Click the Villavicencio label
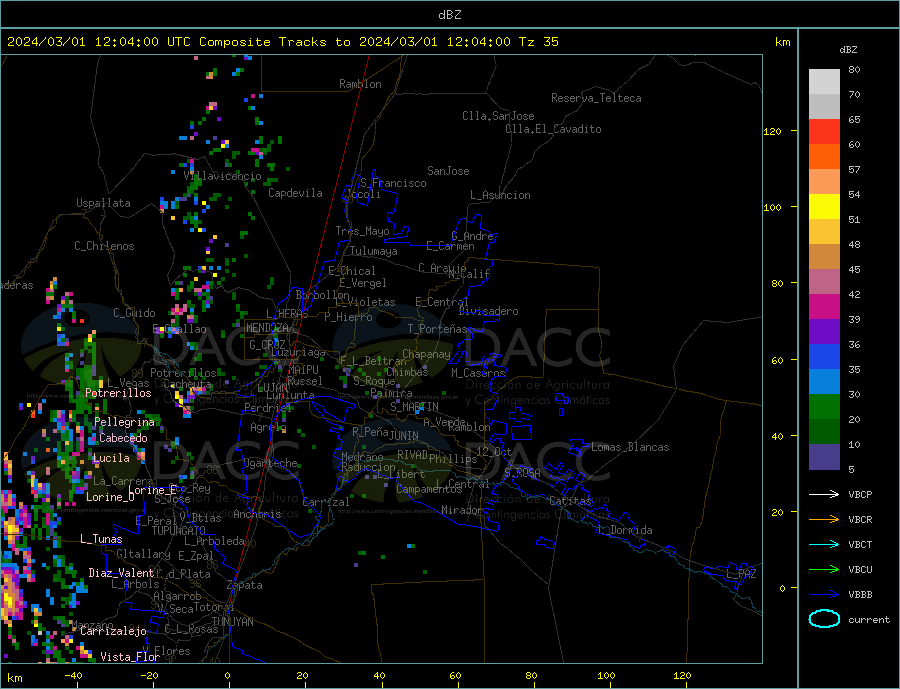This screenshot has height=689, width=900. pyautogui.click(x=222, y=176)
